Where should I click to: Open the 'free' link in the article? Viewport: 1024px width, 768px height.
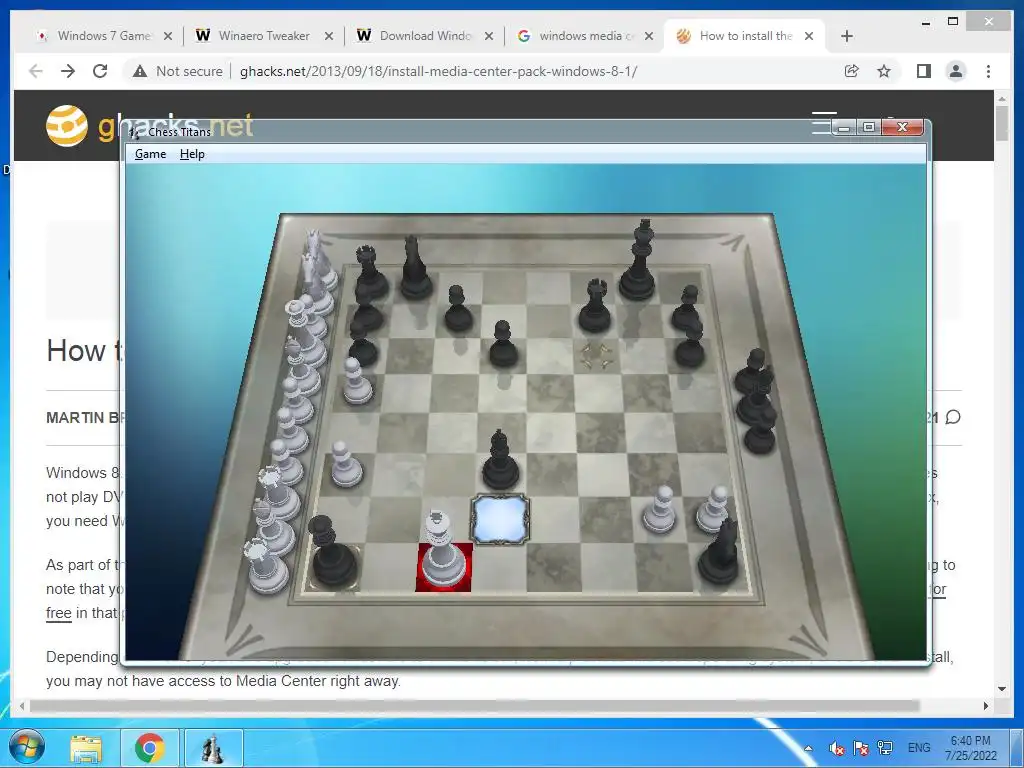[58, 613]
